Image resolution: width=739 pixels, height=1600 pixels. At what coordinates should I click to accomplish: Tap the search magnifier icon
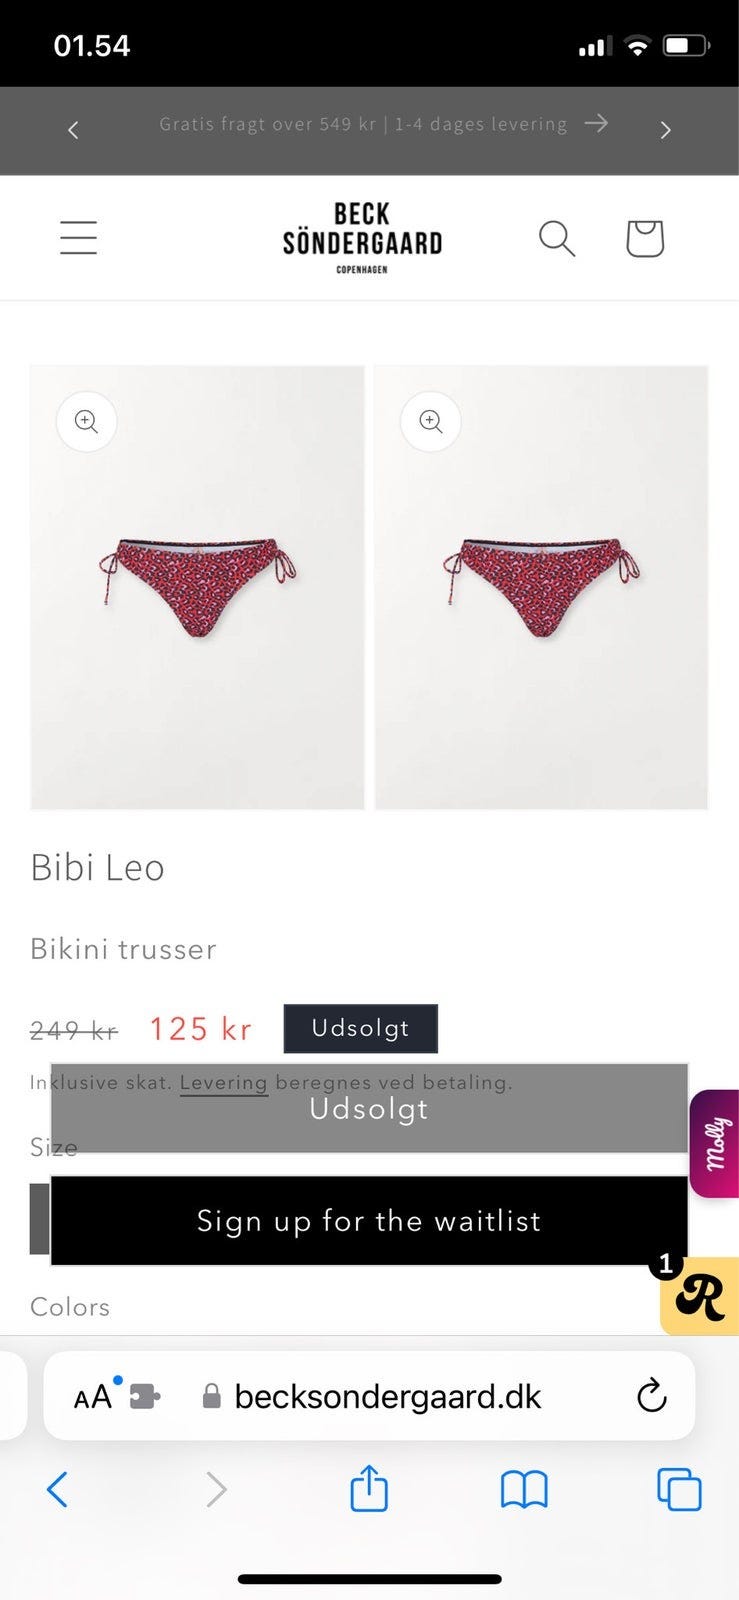[x=557, y=239]
